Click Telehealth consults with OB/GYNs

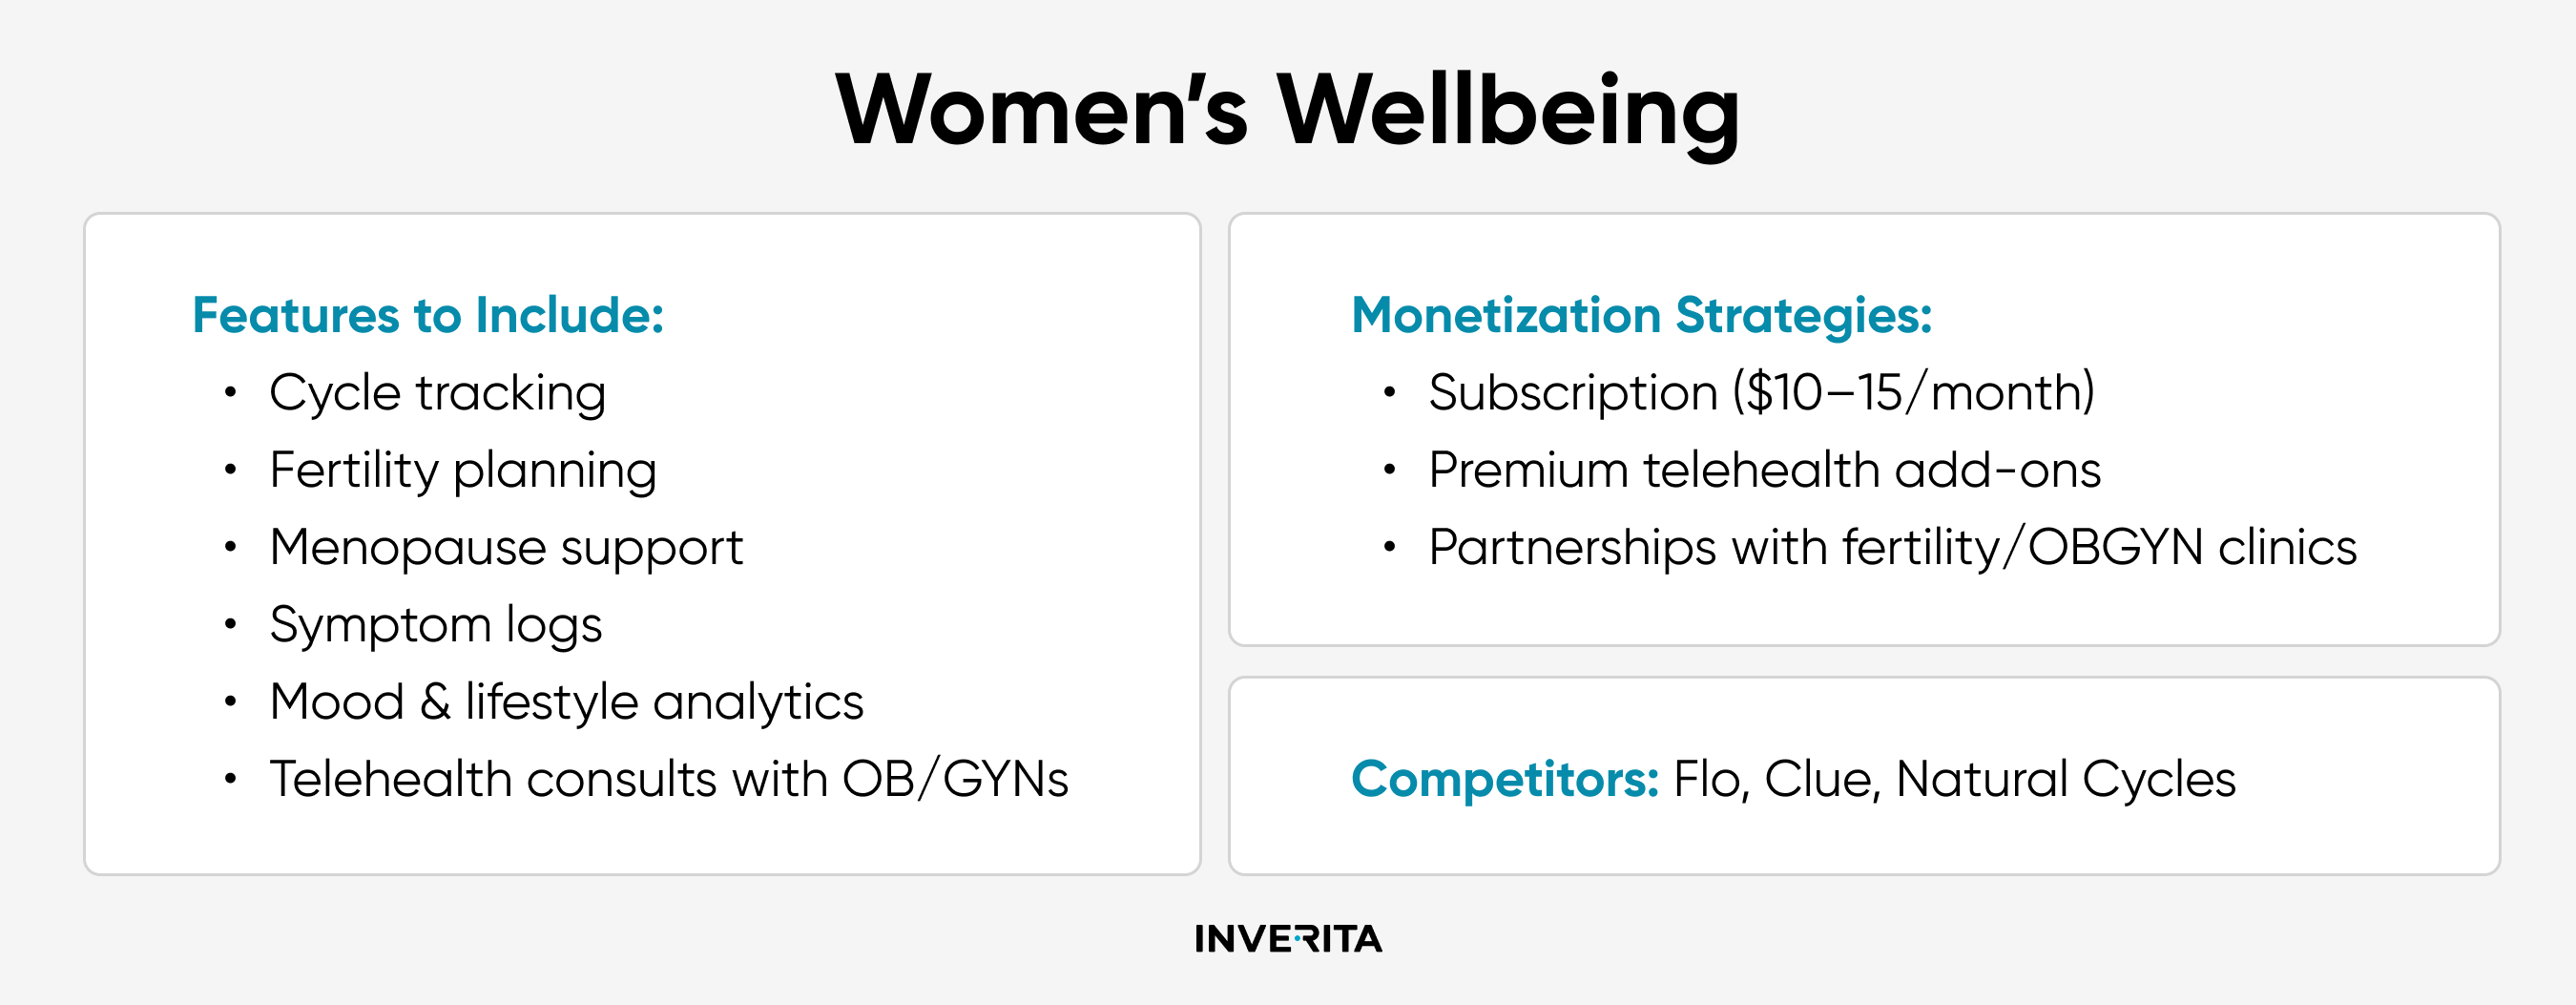669,779
